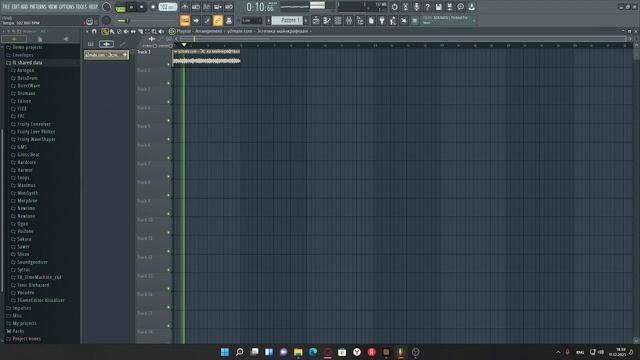Select the Playback speaker tool in Playlist
640x360 pixels.
161,31
